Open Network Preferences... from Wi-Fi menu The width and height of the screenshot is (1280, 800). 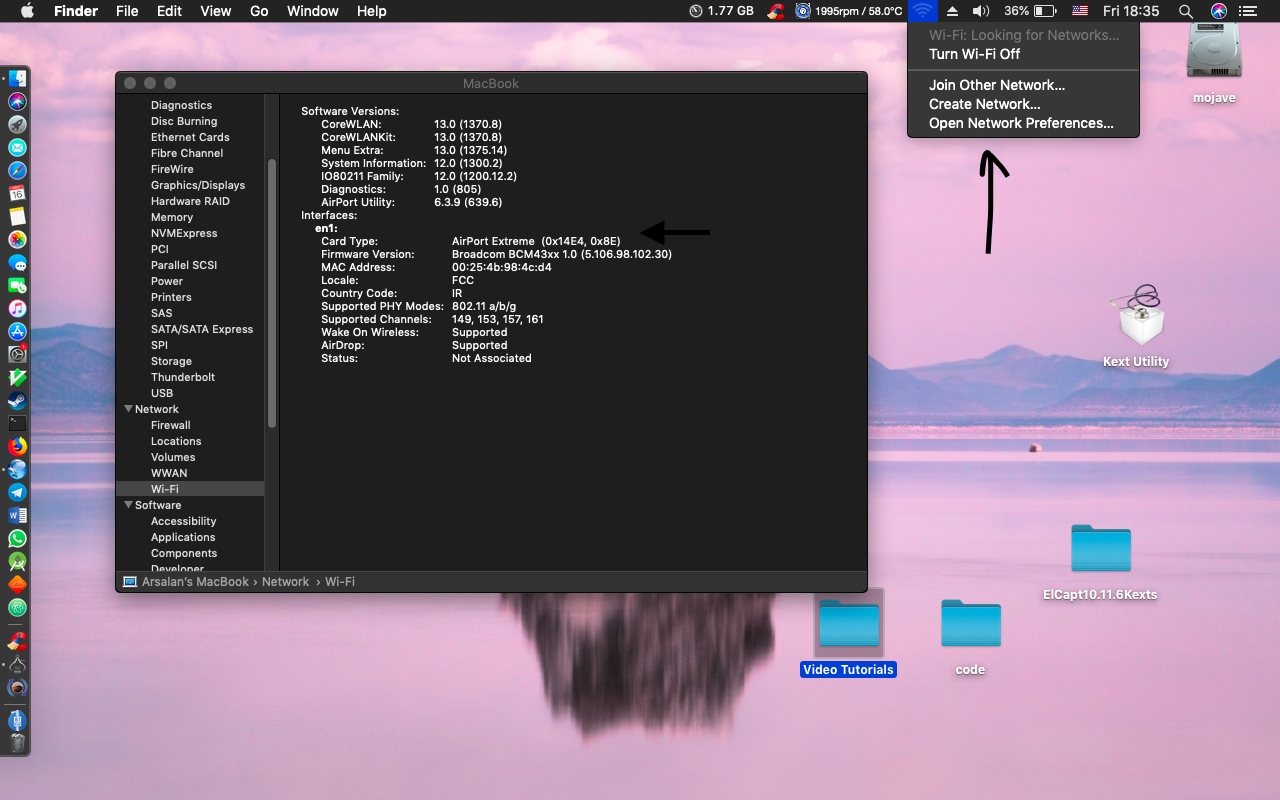click(x=1023, y=123)
